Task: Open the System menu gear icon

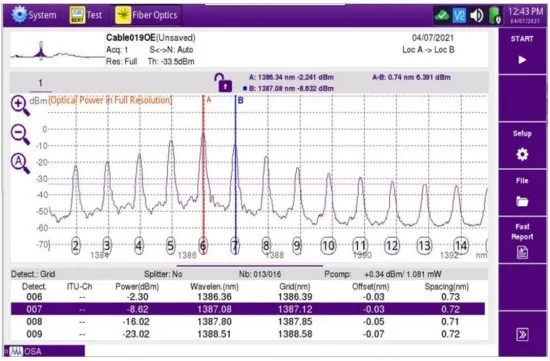Action: coord(19,15)
